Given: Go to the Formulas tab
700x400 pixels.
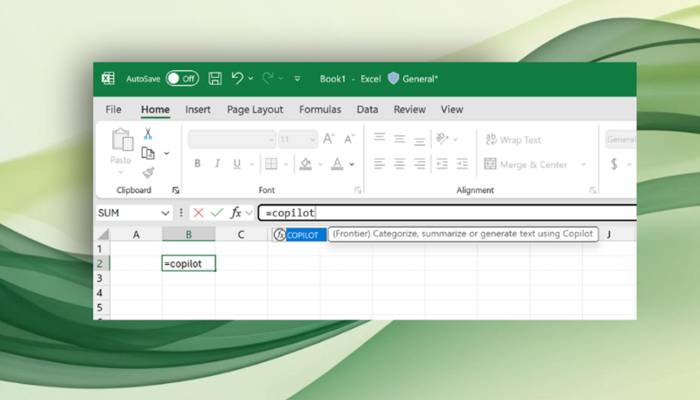Looking at the screenshot, I should coord(320,109).
